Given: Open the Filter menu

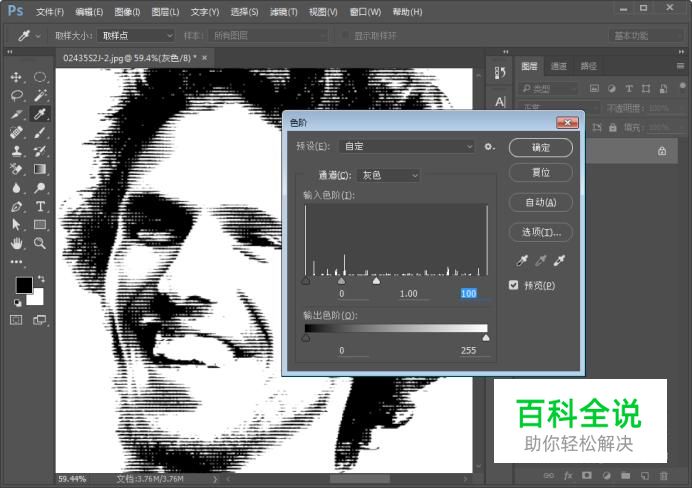Looking at the screenshot, I should pos(284,12).
